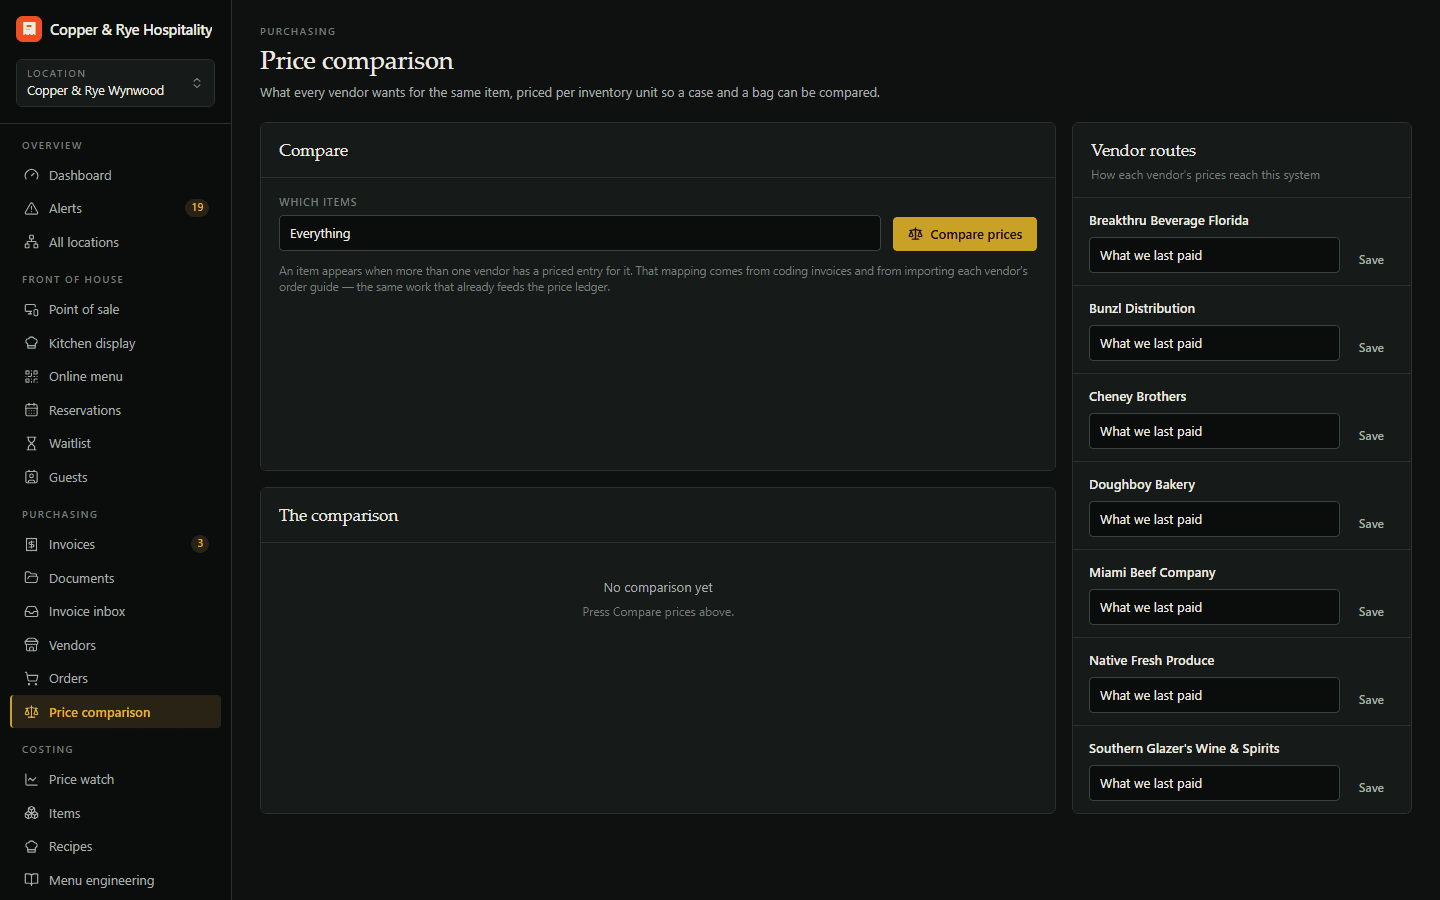1440x900 pixels.
Task: Click the Menu engineering book icon
Action: coord(31,880)
